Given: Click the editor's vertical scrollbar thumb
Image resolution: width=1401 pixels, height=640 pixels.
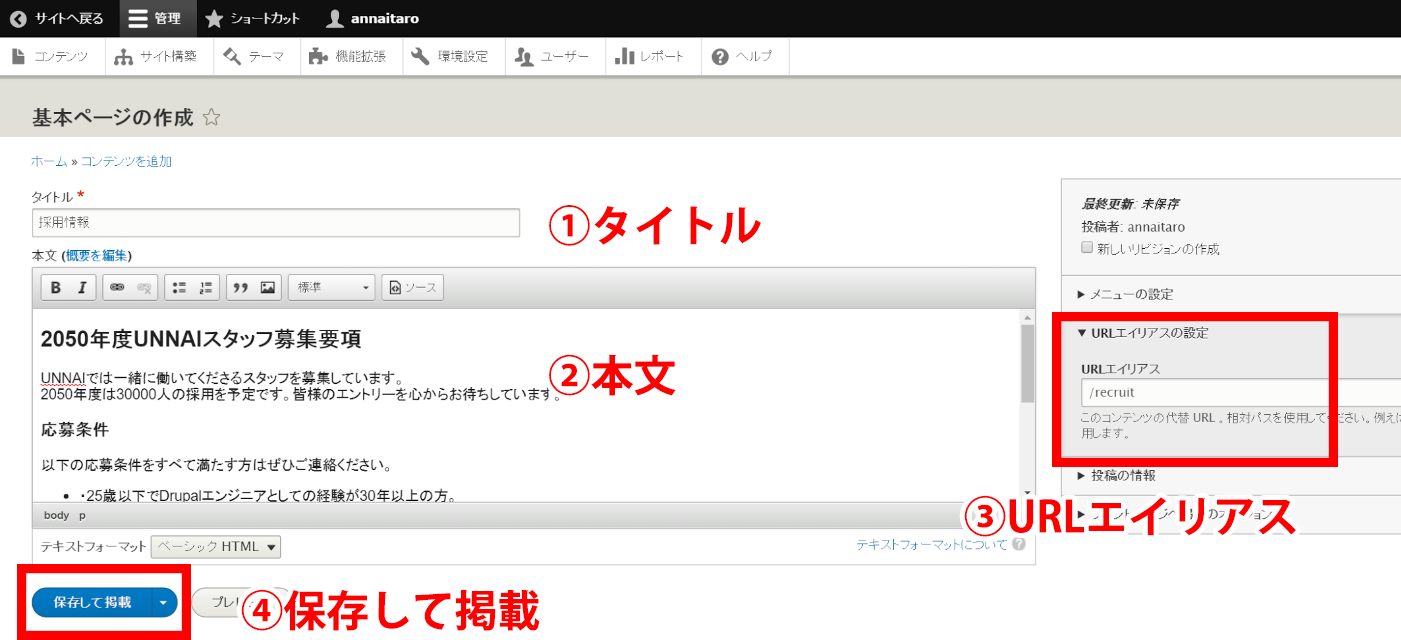Looking at the screenshot, I should tap(1027, 363).
